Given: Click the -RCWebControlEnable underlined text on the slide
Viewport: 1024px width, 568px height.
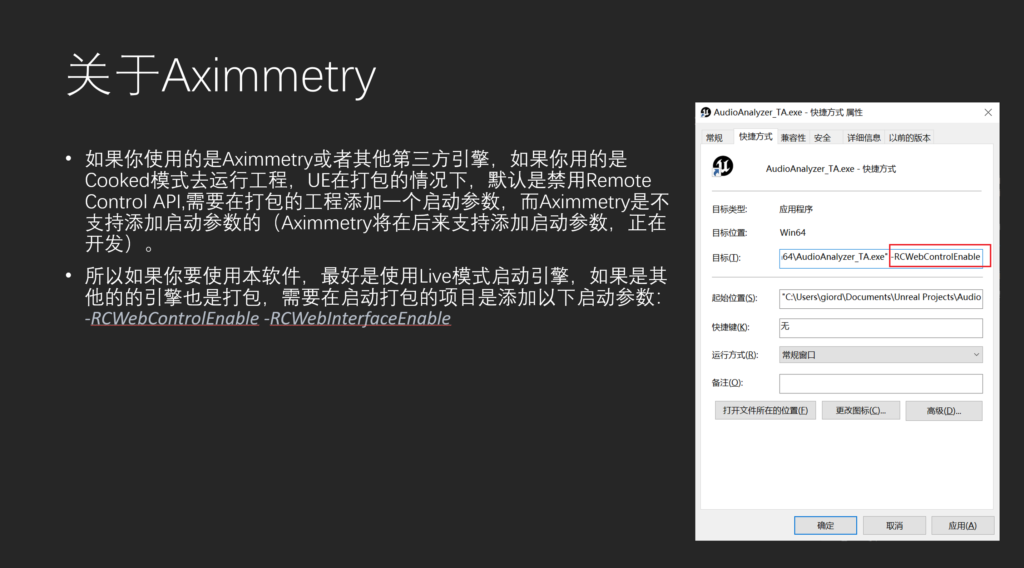Looking at the screenshot, I should click(x=172, y=319).
